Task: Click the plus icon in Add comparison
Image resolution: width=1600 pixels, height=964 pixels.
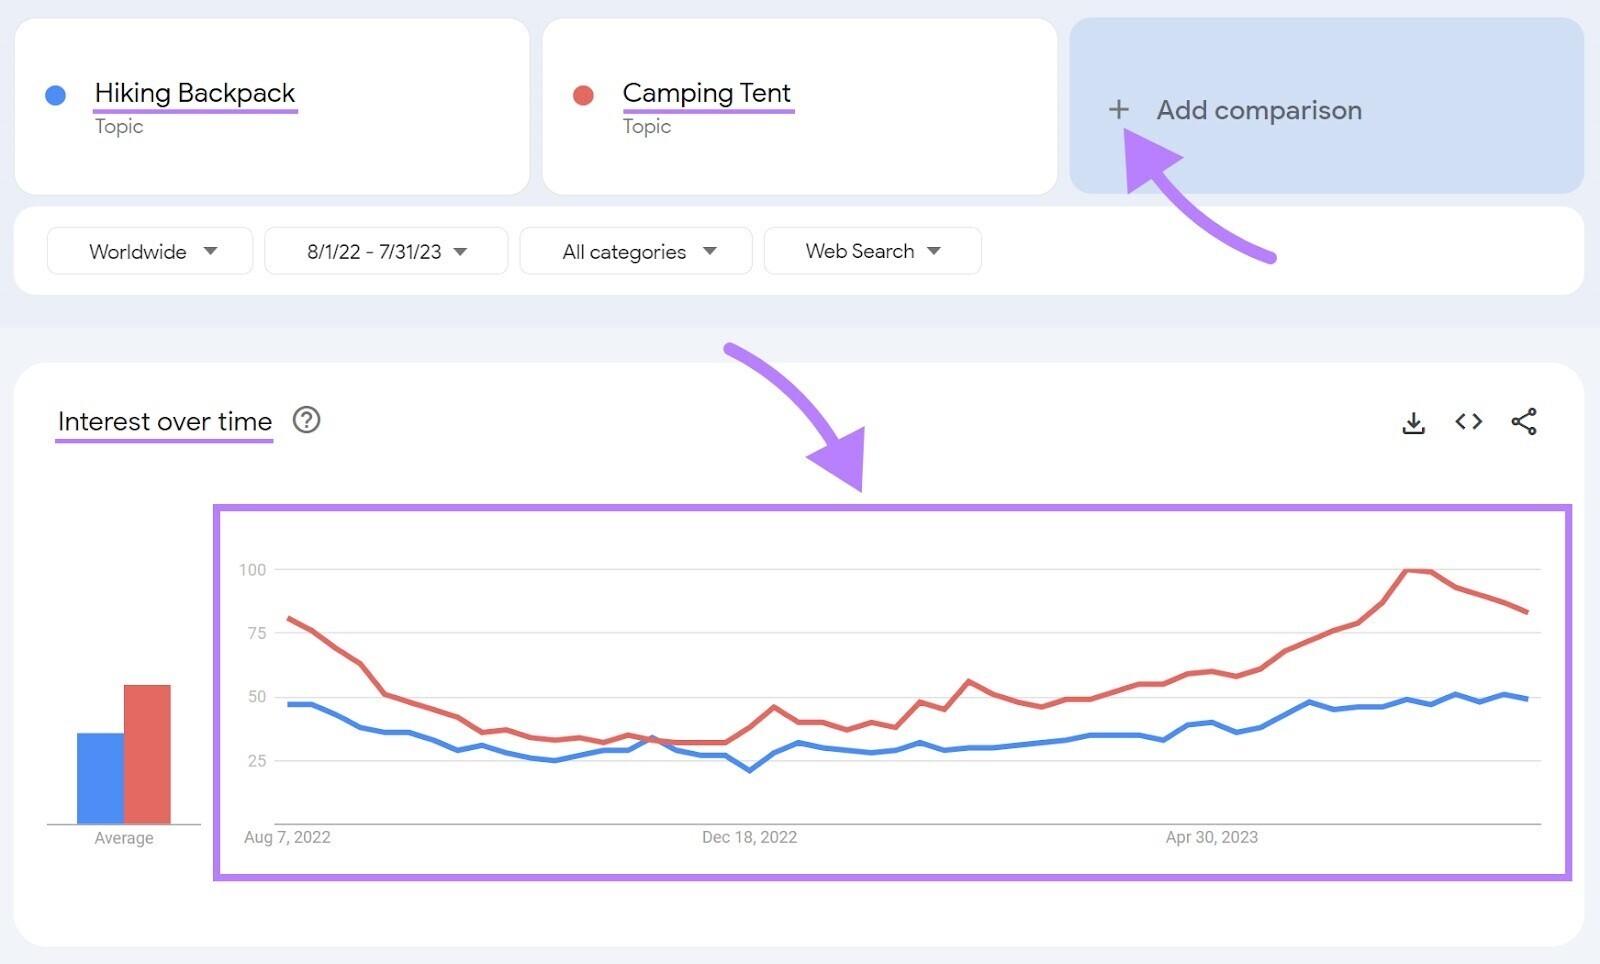Action: [1118, 110]
